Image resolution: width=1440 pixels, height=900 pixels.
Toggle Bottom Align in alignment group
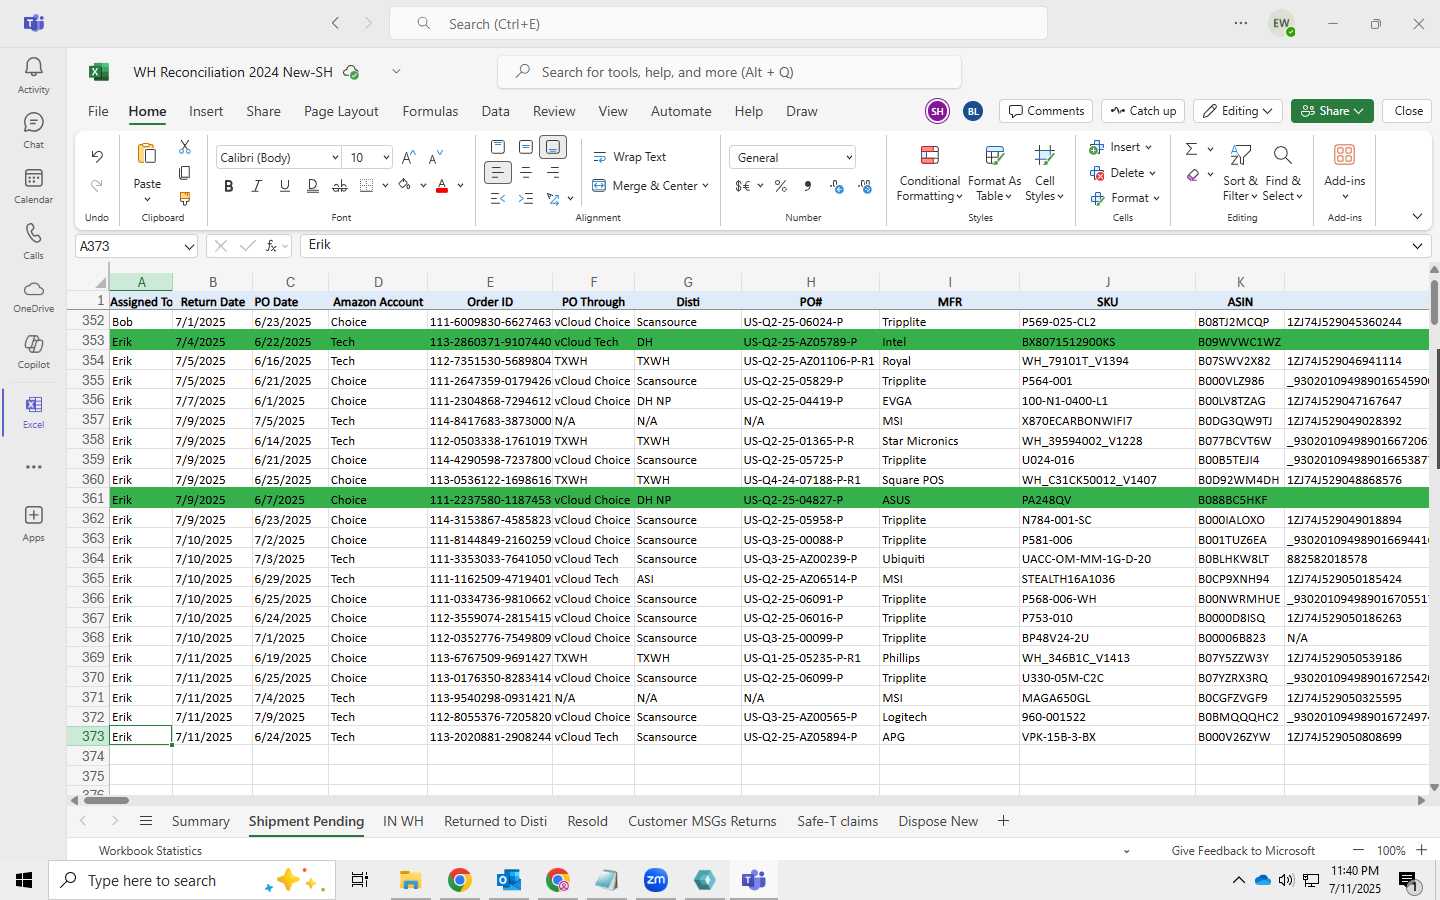(x=553, y=147)
